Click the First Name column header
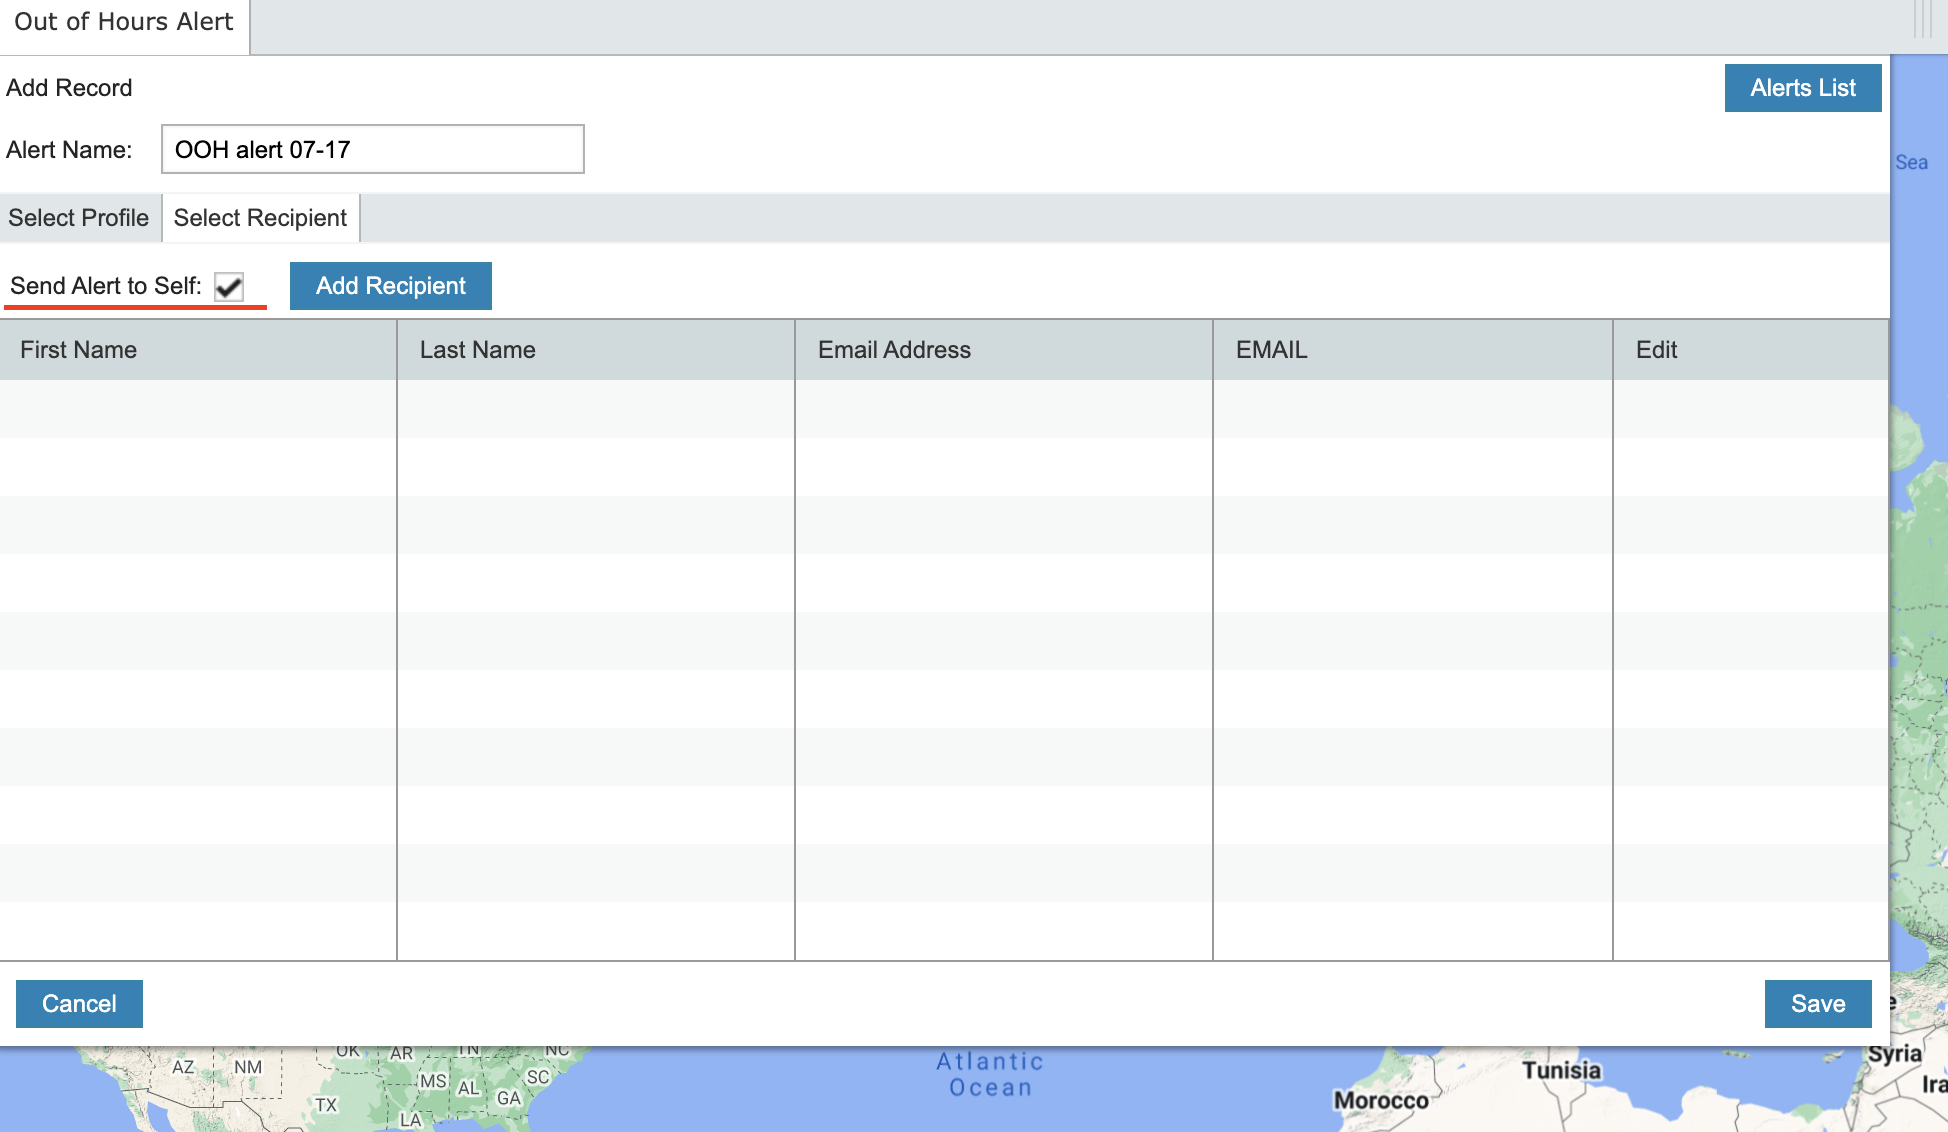This screenshot has width=1948, height=1132. pos(79,350)
